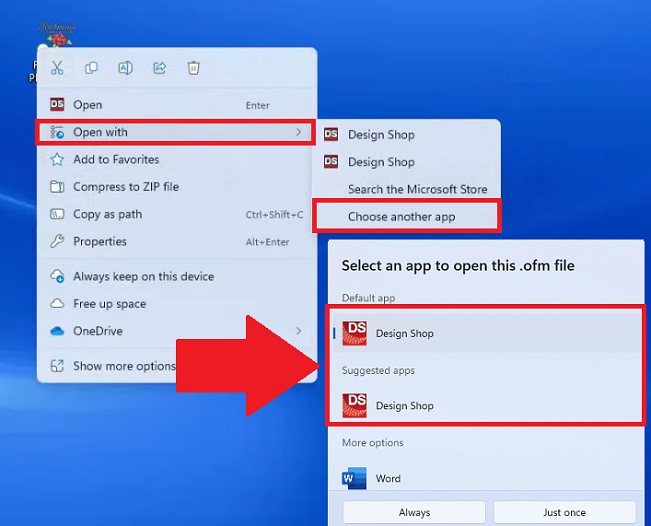
Task: Click the Share icon
Action: [159, 68]
